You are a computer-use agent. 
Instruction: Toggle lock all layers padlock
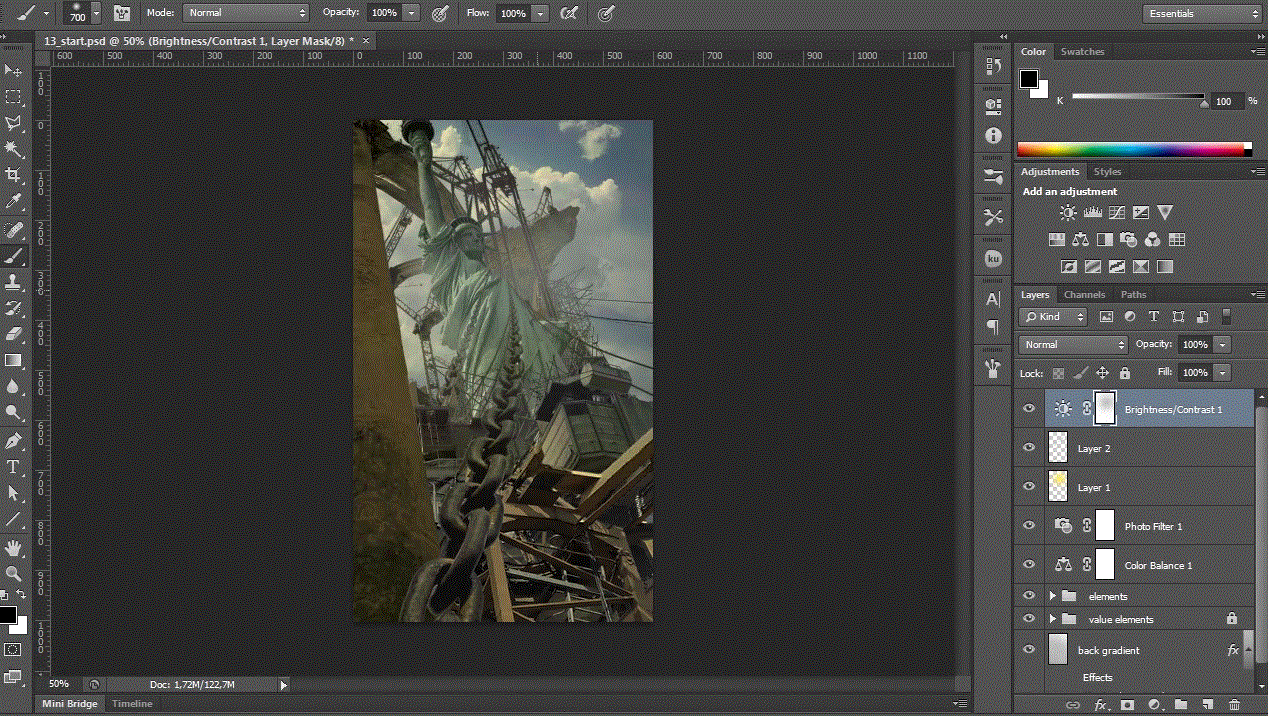pyautogui.click(x=1125, y=373)
